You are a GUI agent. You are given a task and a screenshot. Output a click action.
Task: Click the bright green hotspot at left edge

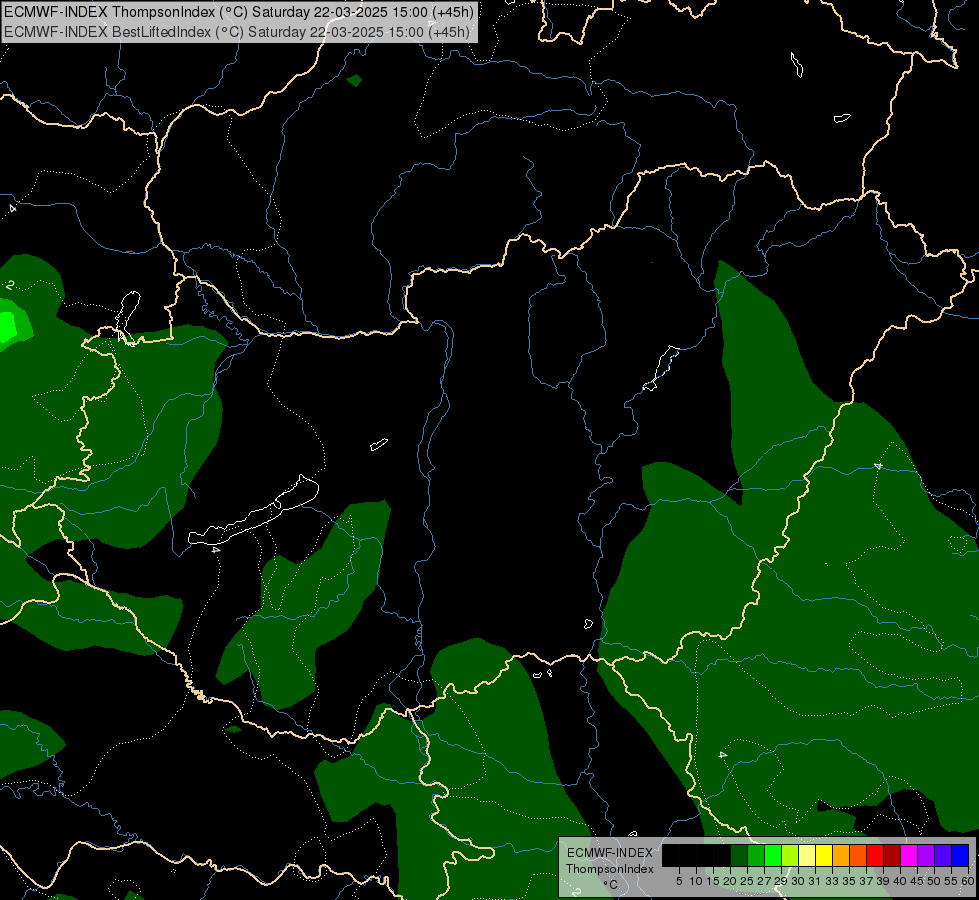pyautogui.click(x=7, y=325)
